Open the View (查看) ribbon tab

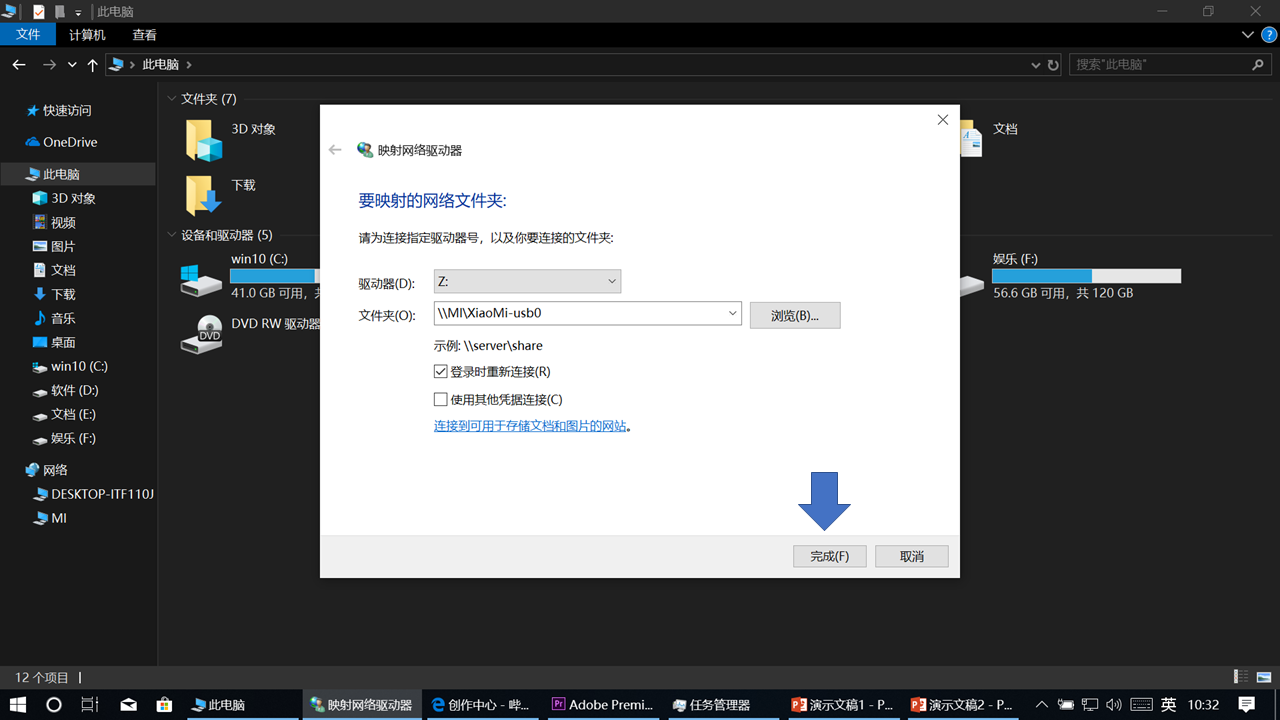tap(145, 35)
